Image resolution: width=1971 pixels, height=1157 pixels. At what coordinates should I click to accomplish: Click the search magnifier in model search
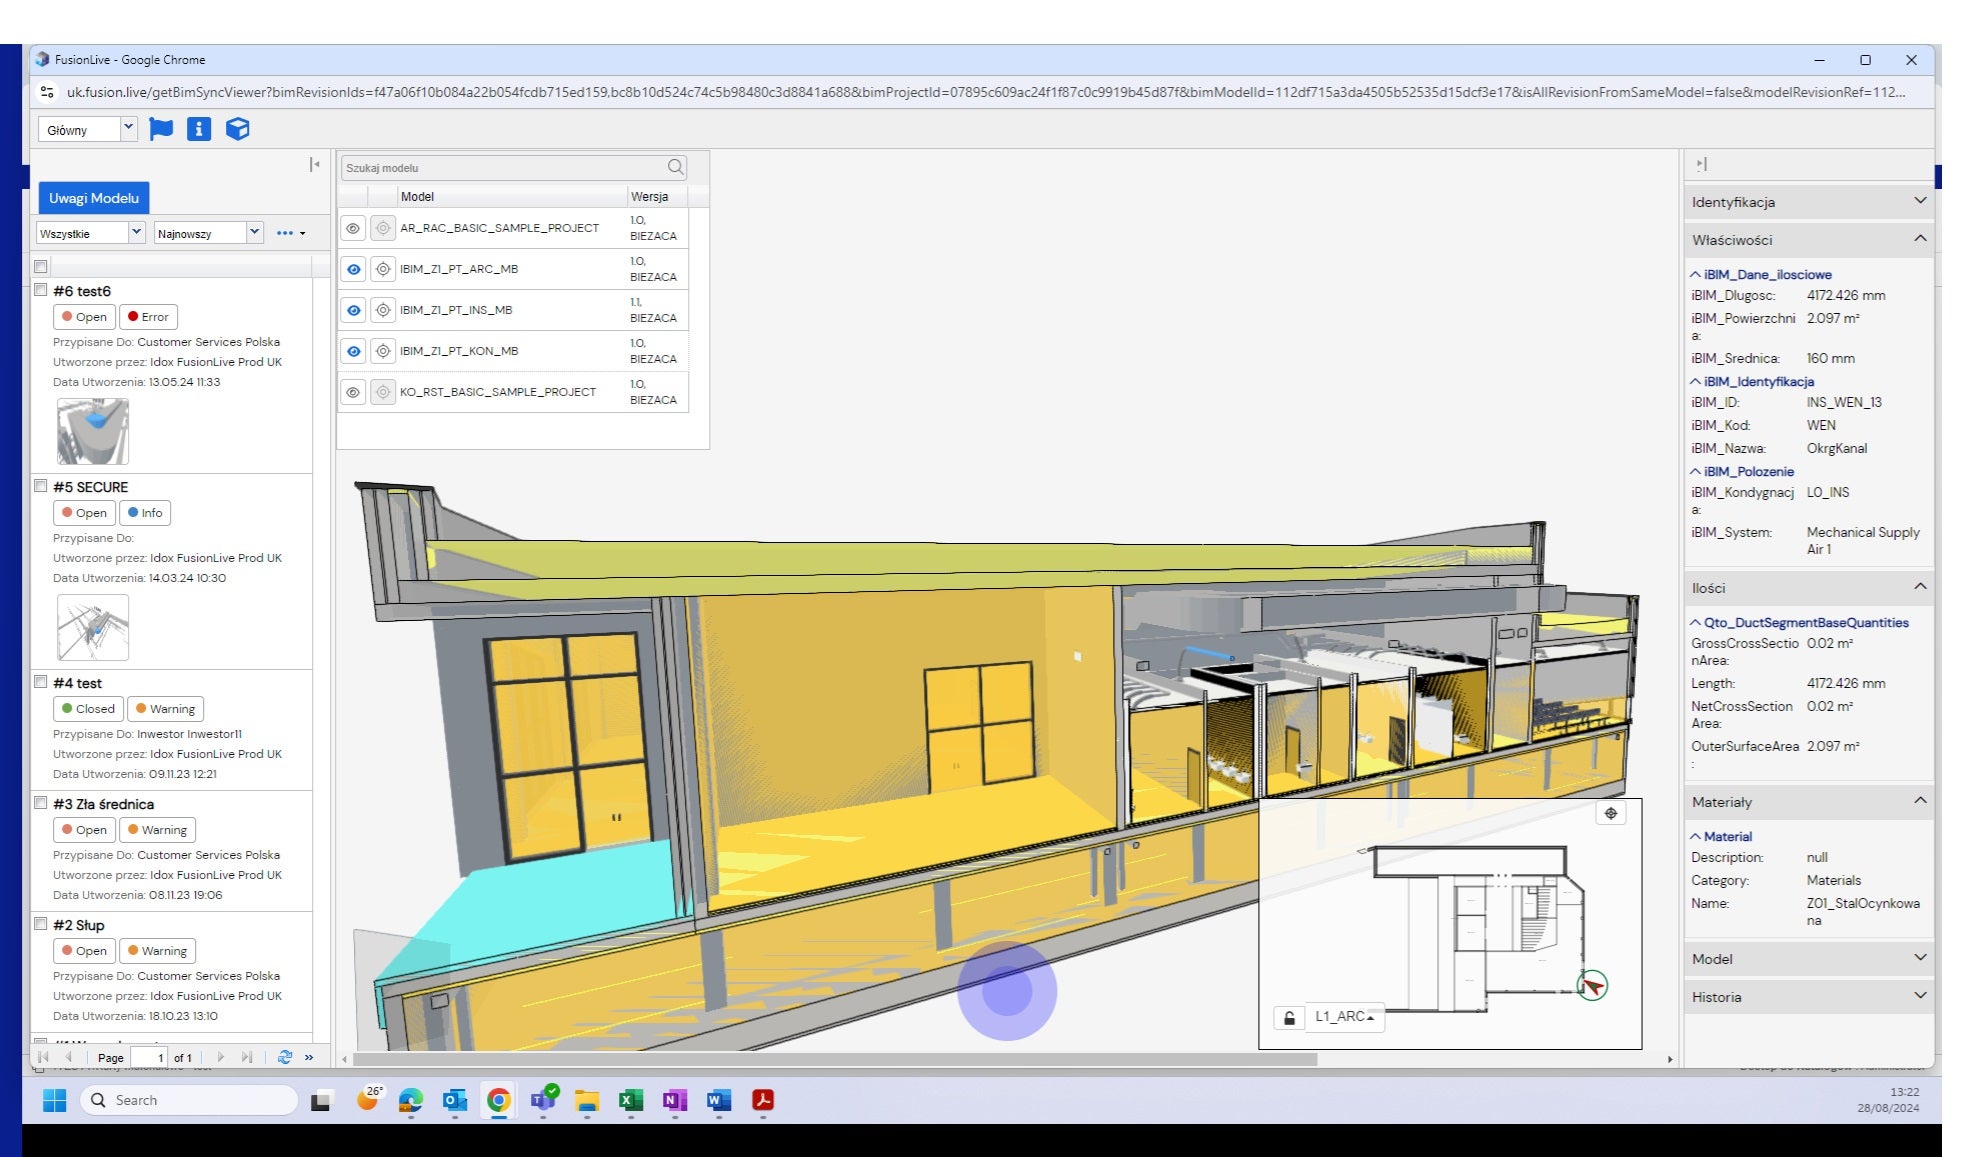676,167
